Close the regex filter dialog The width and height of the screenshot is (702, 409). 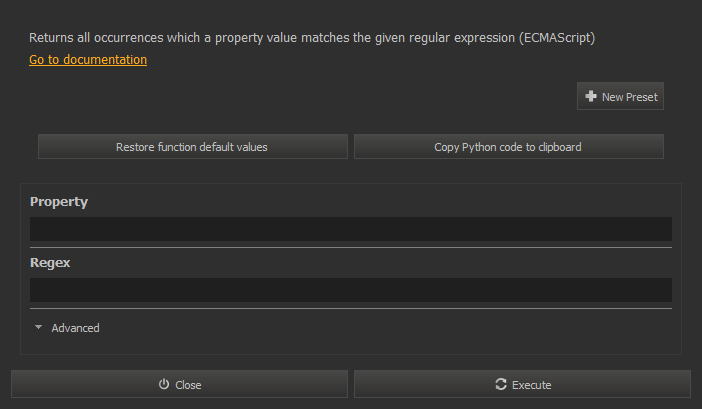[179, 384]
